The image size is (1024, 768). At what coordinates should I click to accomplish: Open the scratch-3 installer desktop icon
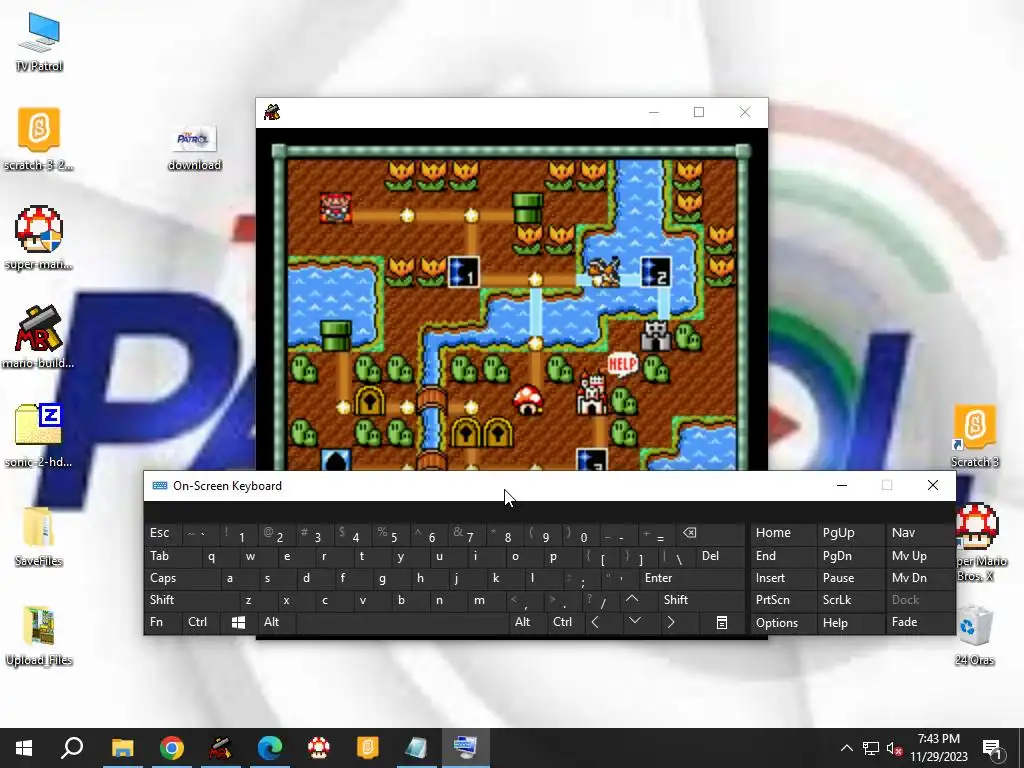(x=39, y=138)
